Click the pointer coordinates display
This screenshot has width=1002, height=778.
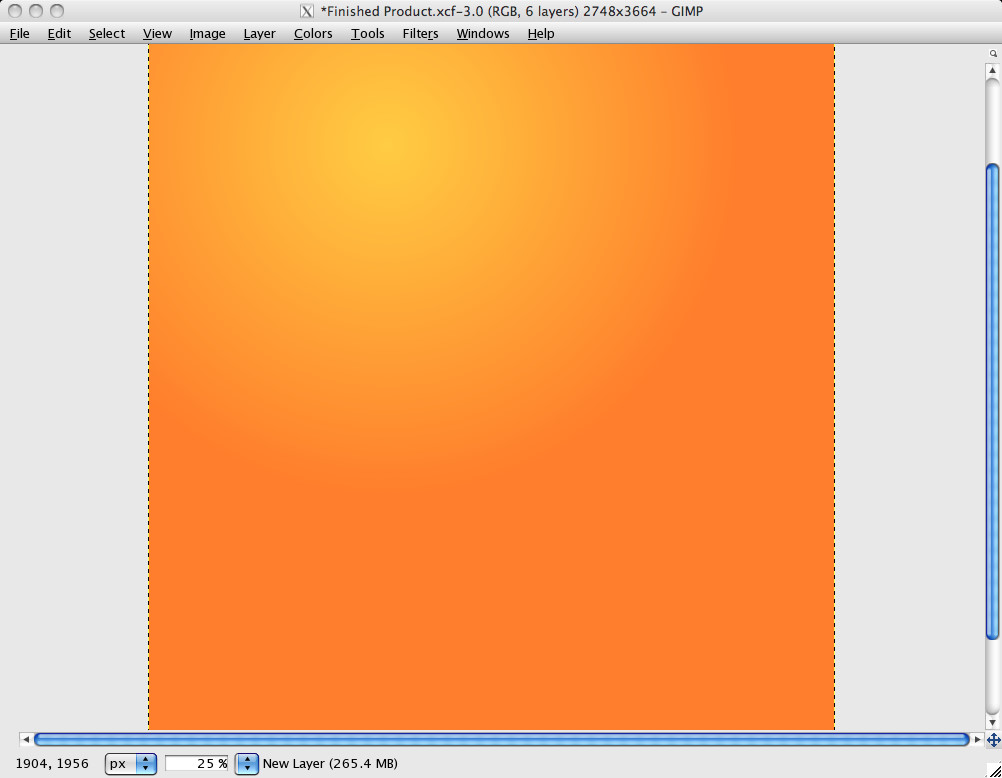pos(51,763)
